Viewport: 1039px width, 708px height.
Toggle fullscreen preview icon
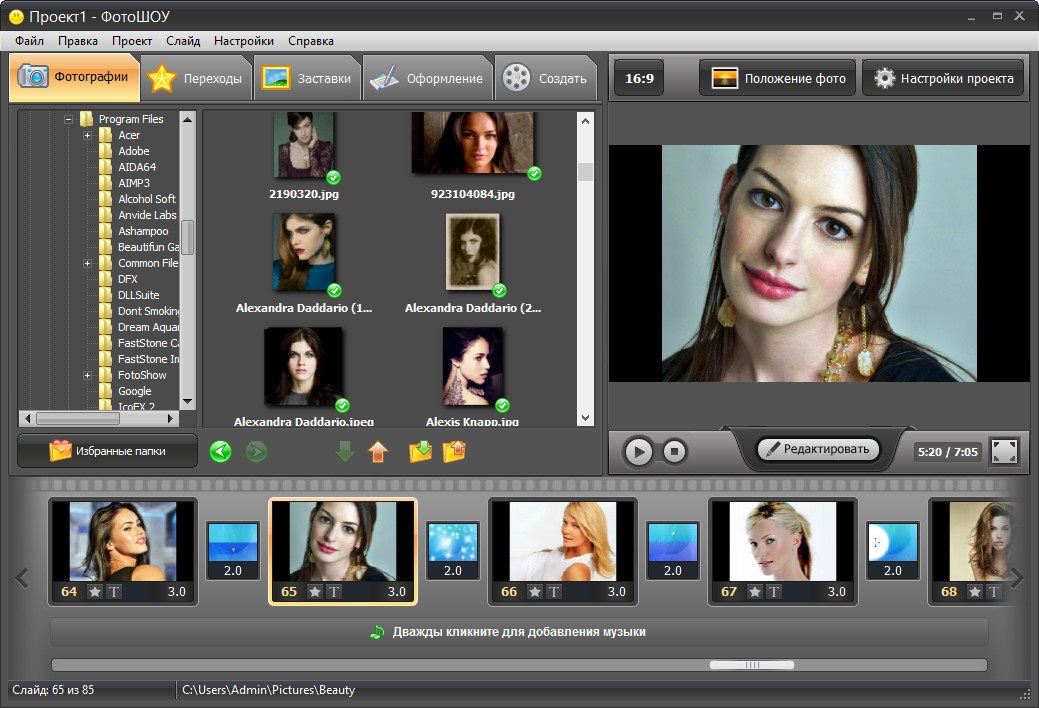point(1004,451)
